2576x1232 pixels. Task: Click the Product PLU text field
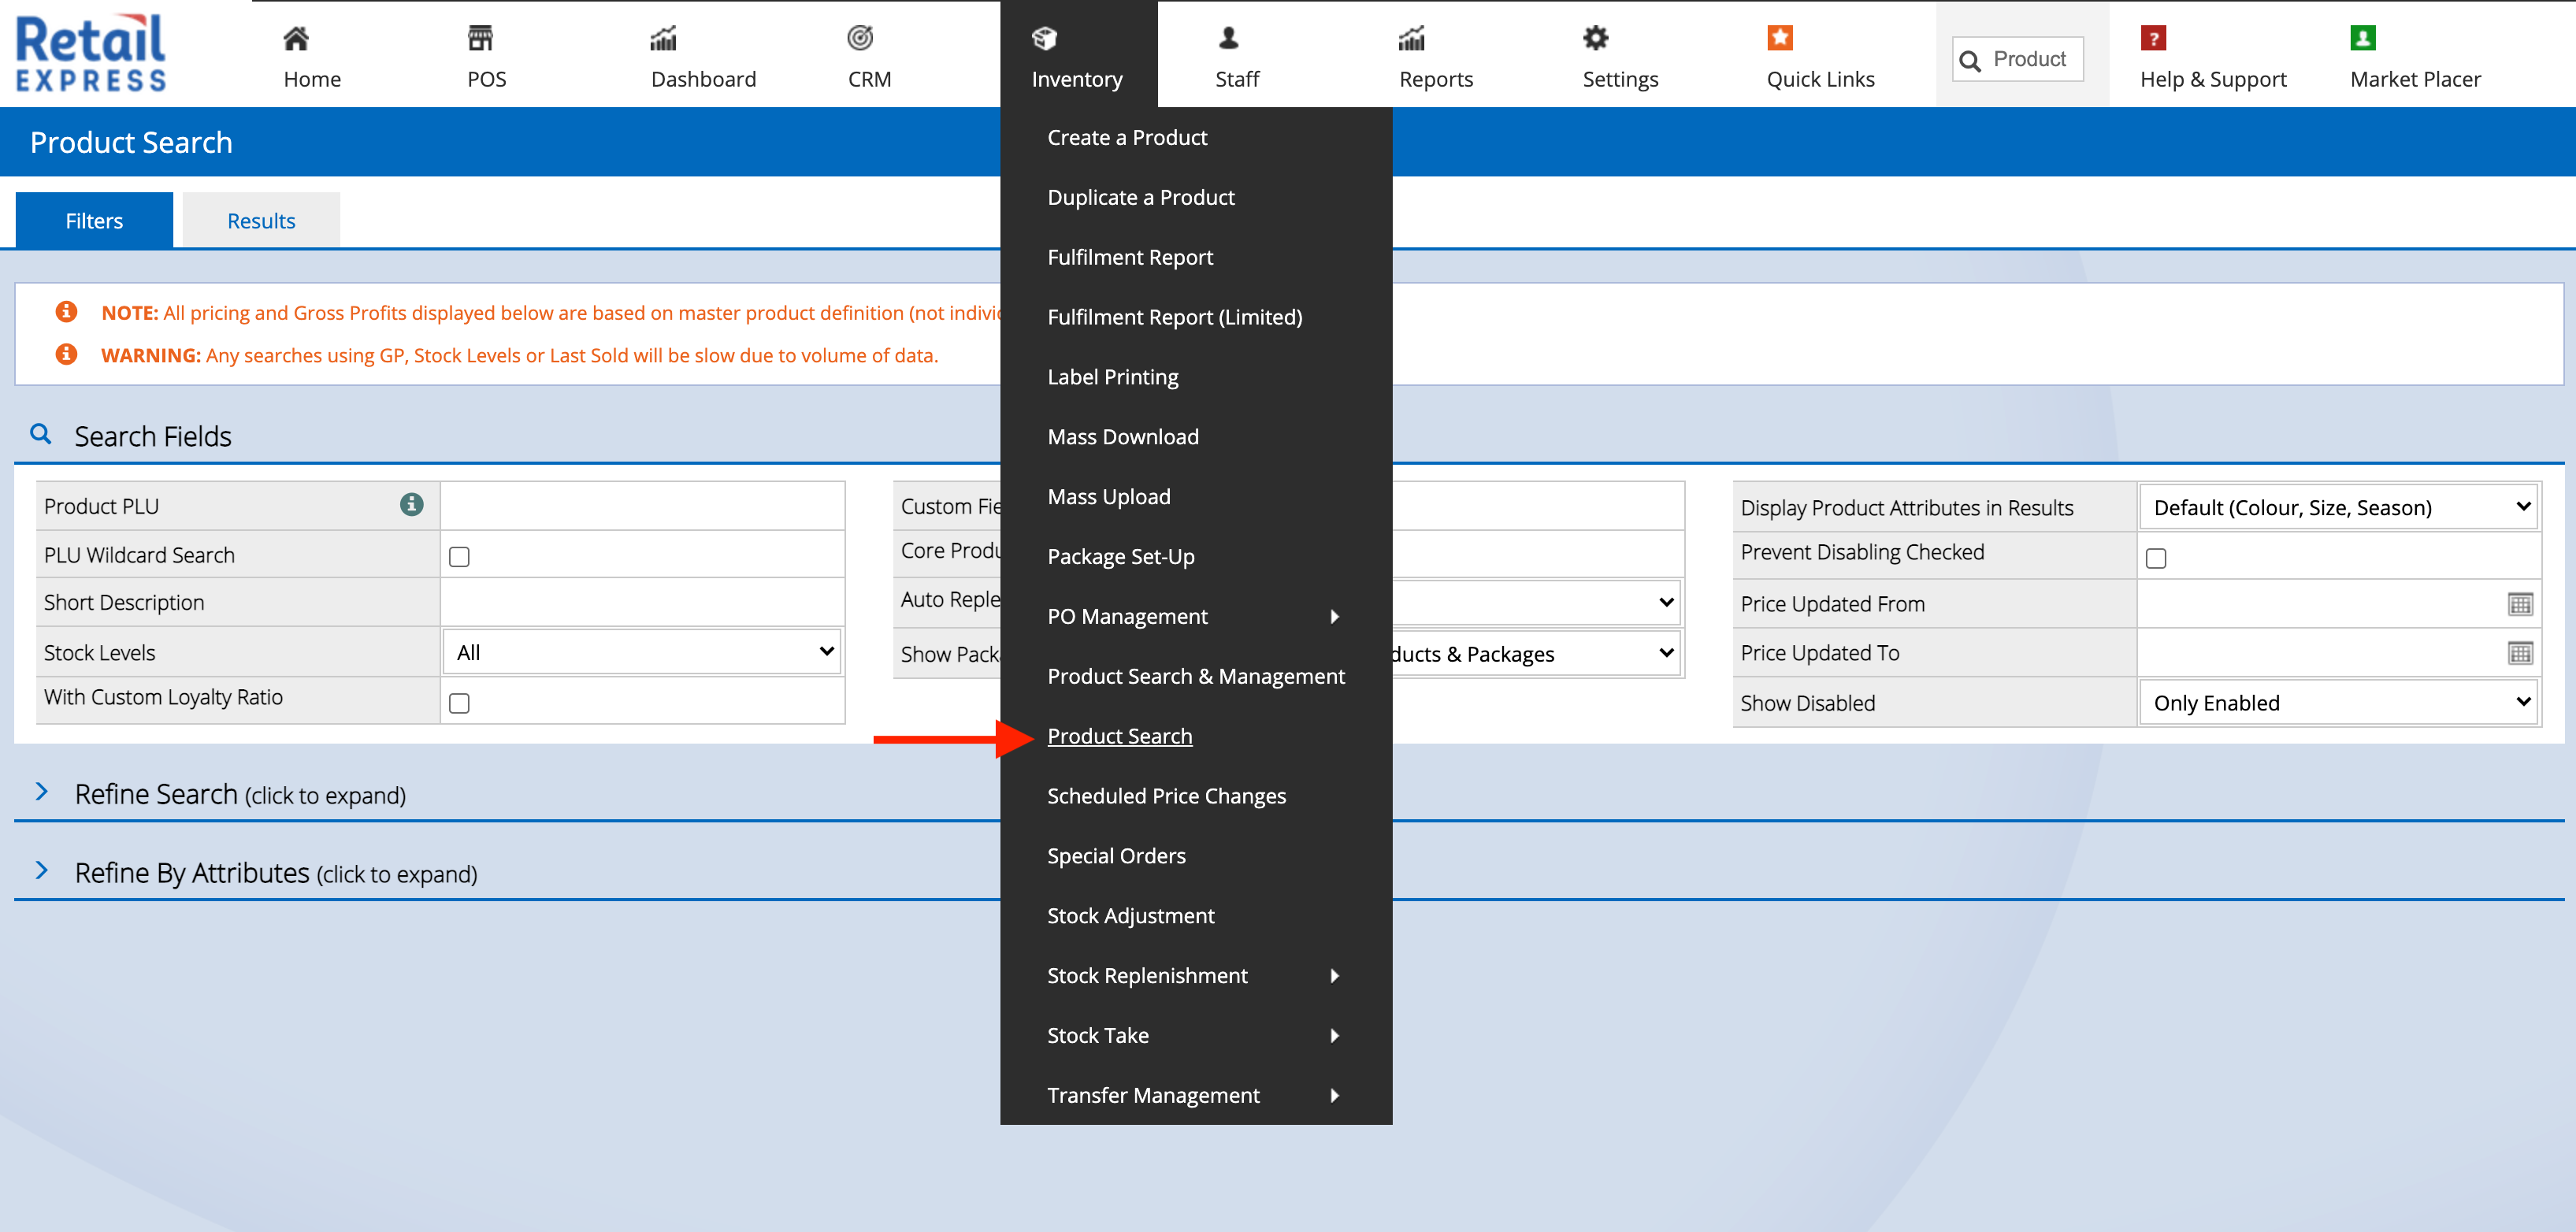(x=642, y=506)
